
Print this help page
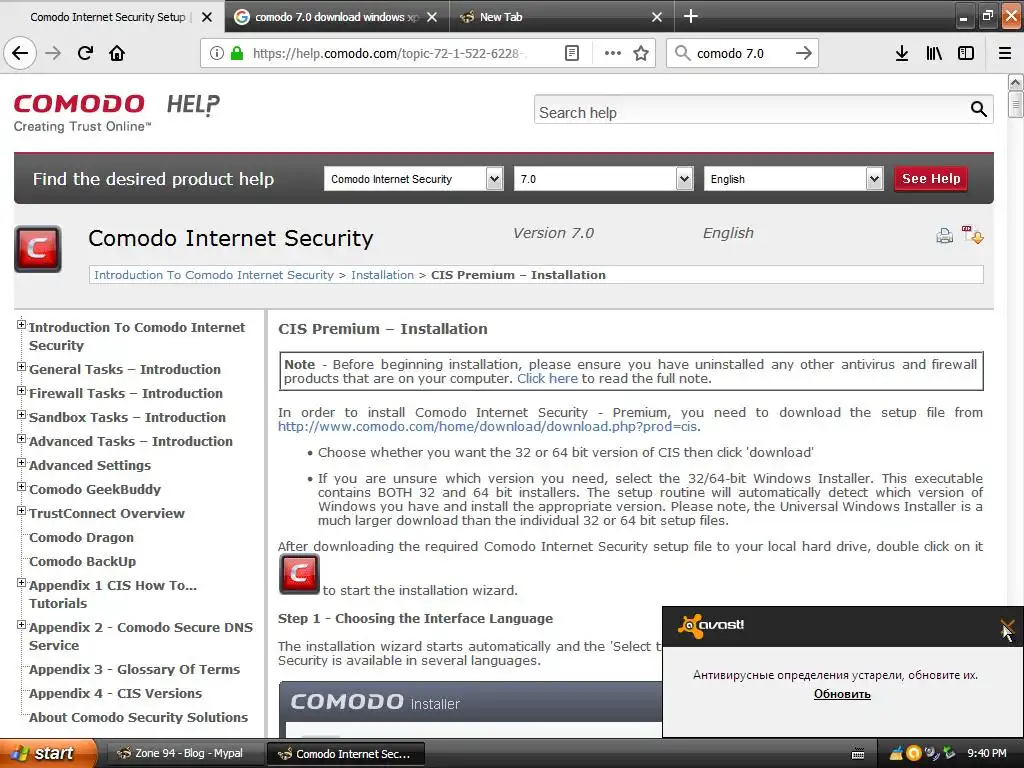pyautogui.click(x=944, y=236)
